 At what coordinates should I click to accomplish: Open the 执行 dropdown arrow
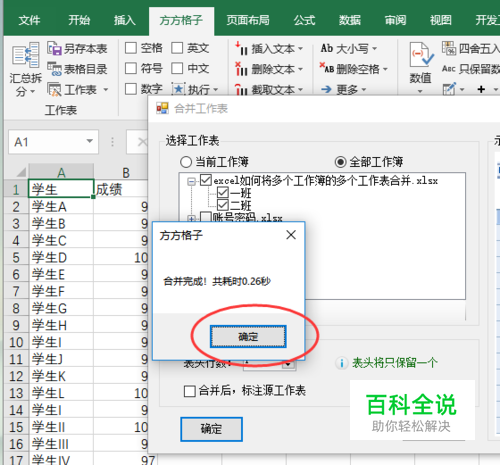215,90
